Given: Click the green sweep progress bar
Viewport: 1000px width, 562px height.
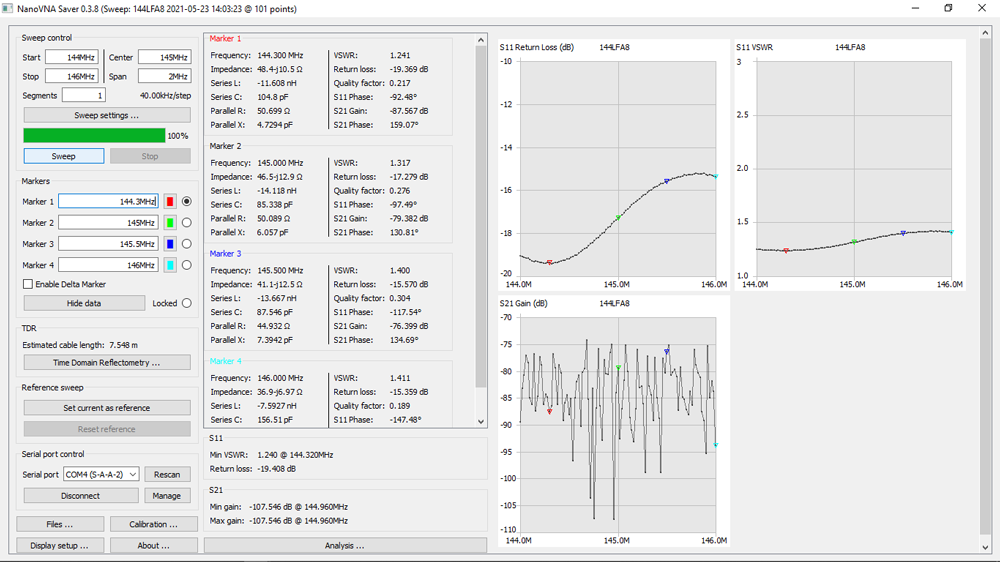Looking at the screenshot, I should click(94, 135).
